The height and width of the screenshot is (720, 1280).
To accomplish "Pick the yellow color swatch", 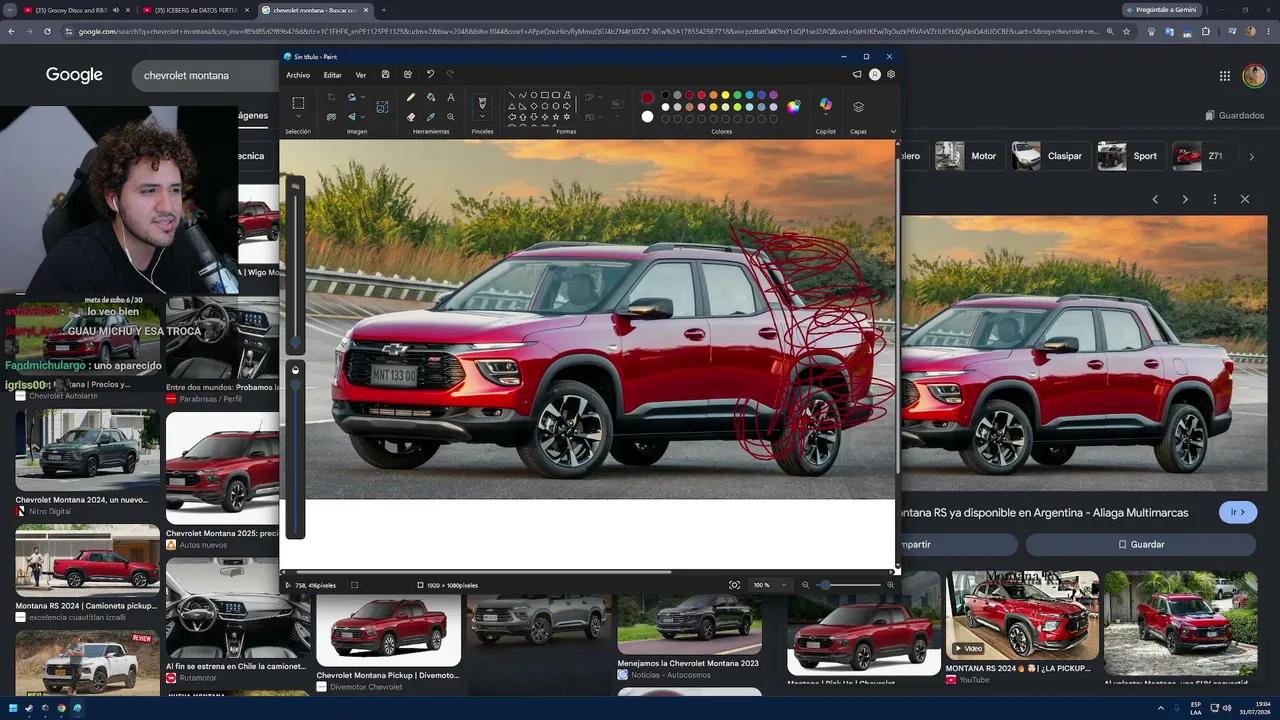I will click(x=725, y=95).
